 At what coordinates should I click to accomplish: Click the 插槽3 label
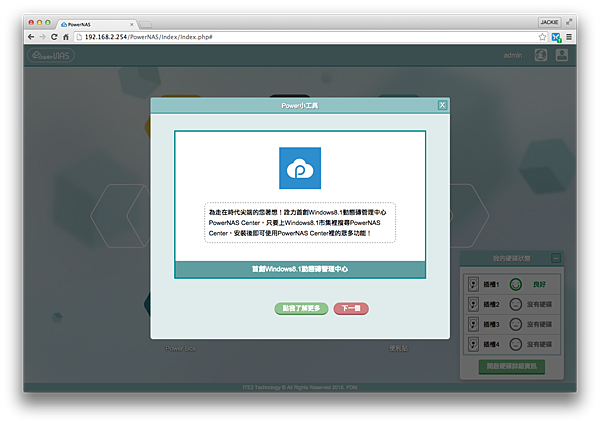coord(491,324)
